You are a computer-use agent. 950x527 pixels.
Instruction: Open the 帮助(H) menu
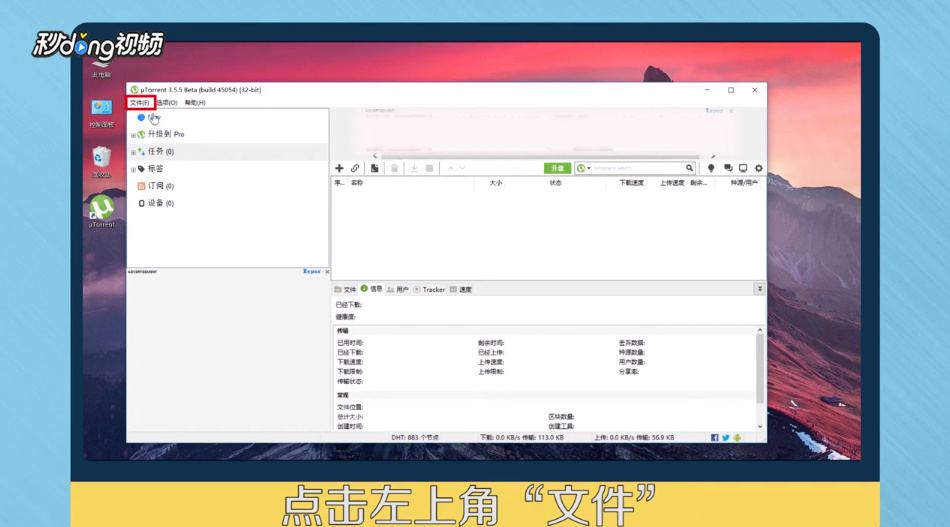tap(195, 102)
